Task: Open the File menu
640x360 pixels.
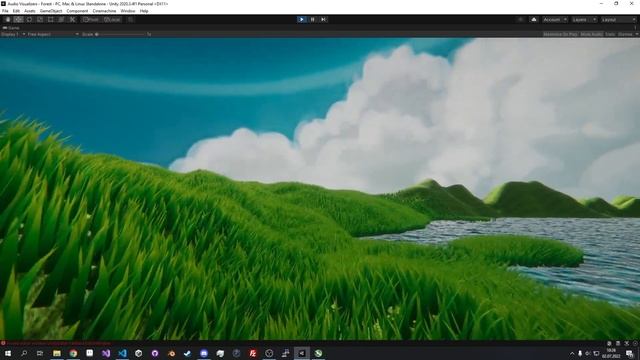Action: click(5, 11)
